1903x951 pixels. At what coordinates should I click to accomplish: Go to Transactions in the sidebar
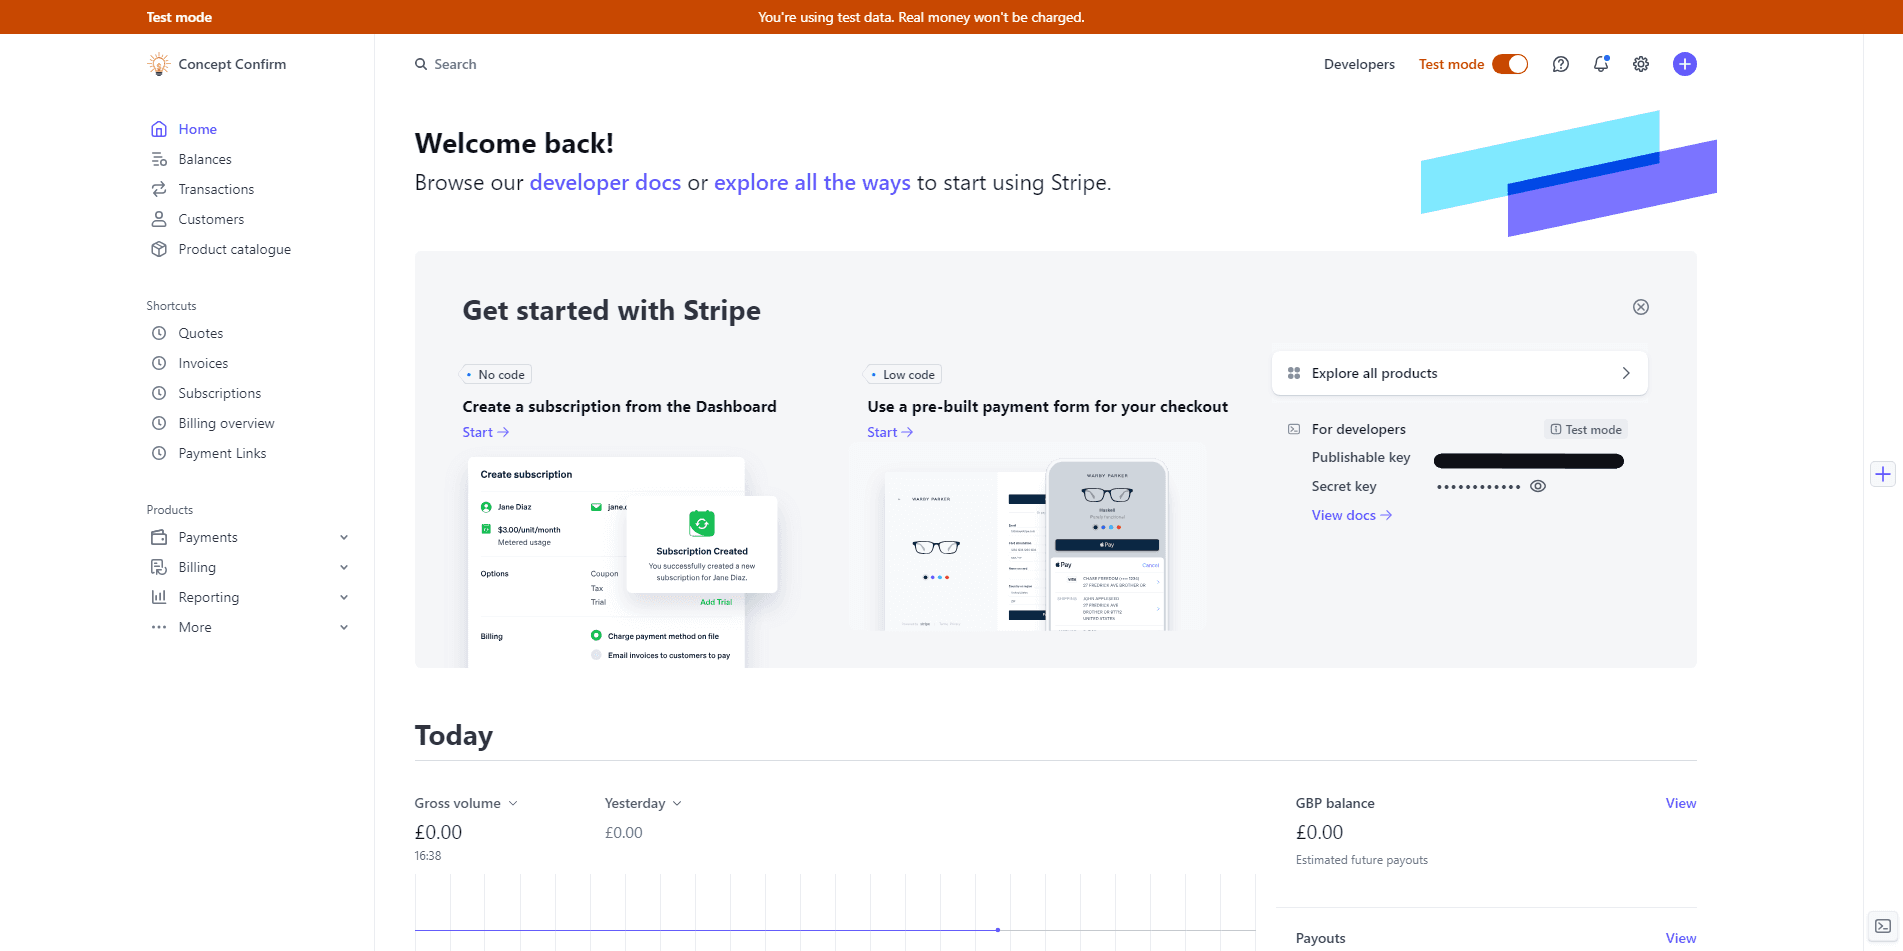tap(216, 189)
